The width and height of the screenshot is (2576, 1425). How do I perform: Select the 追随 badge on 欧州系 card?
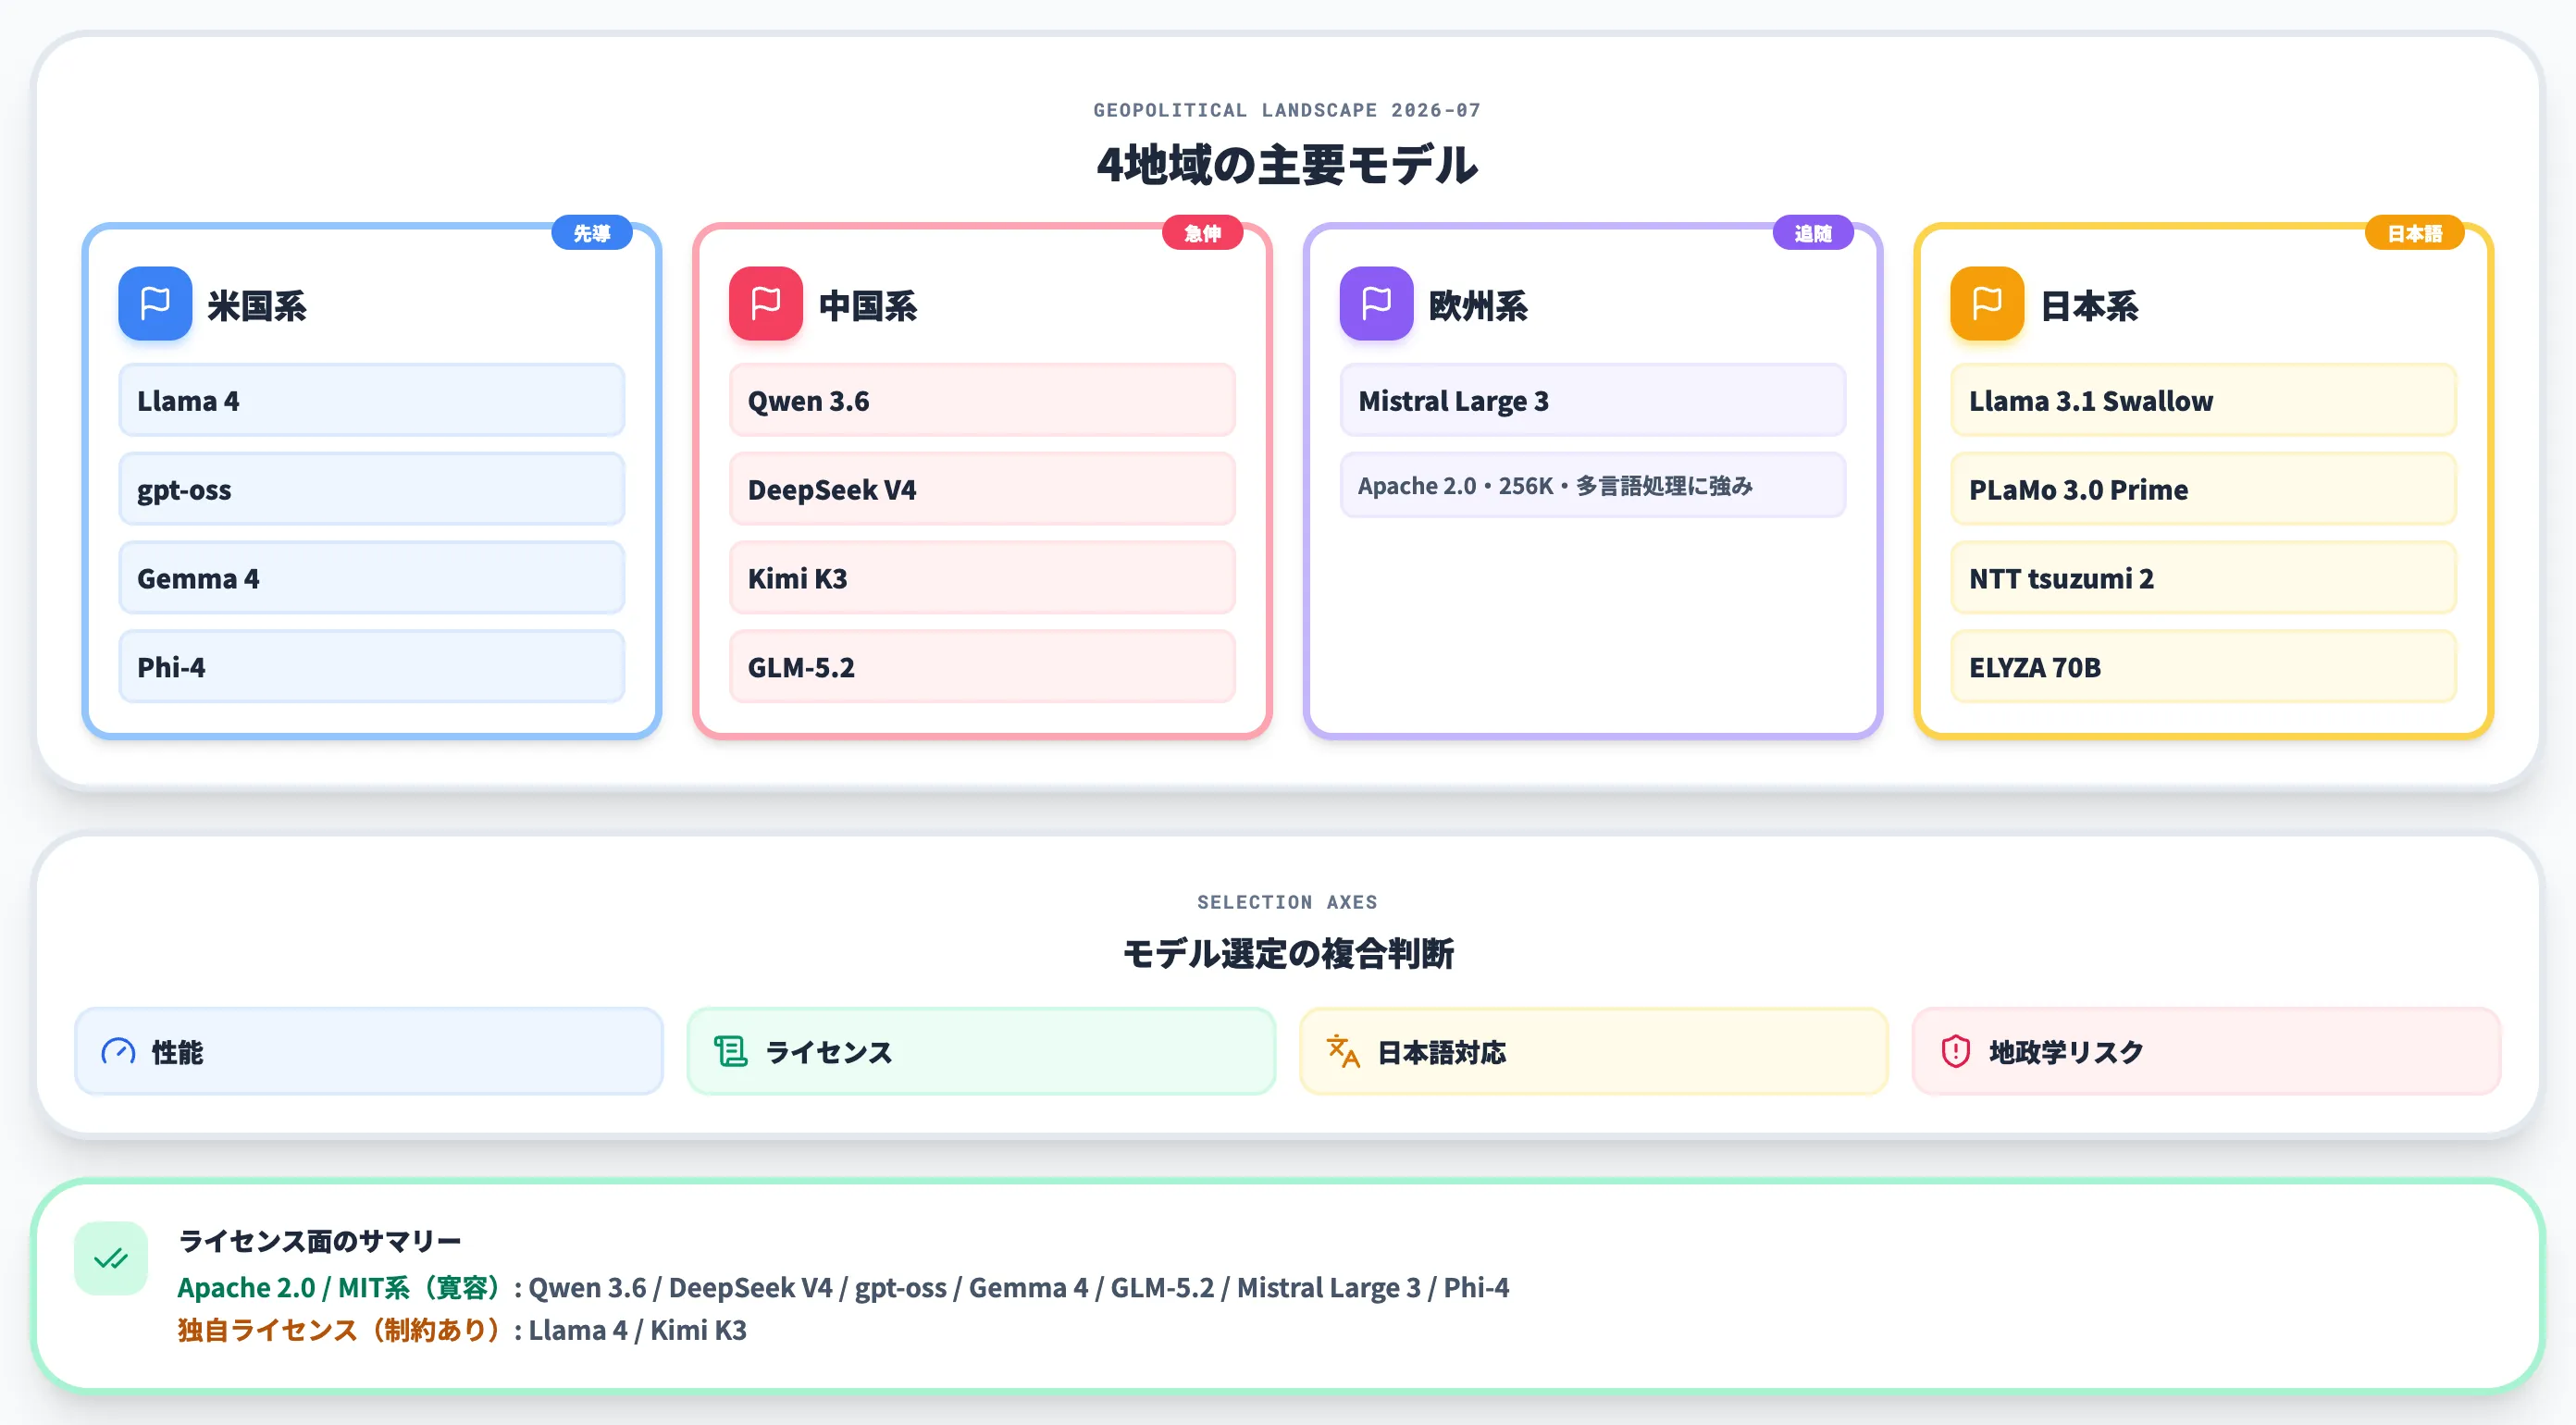[1813, 233]
